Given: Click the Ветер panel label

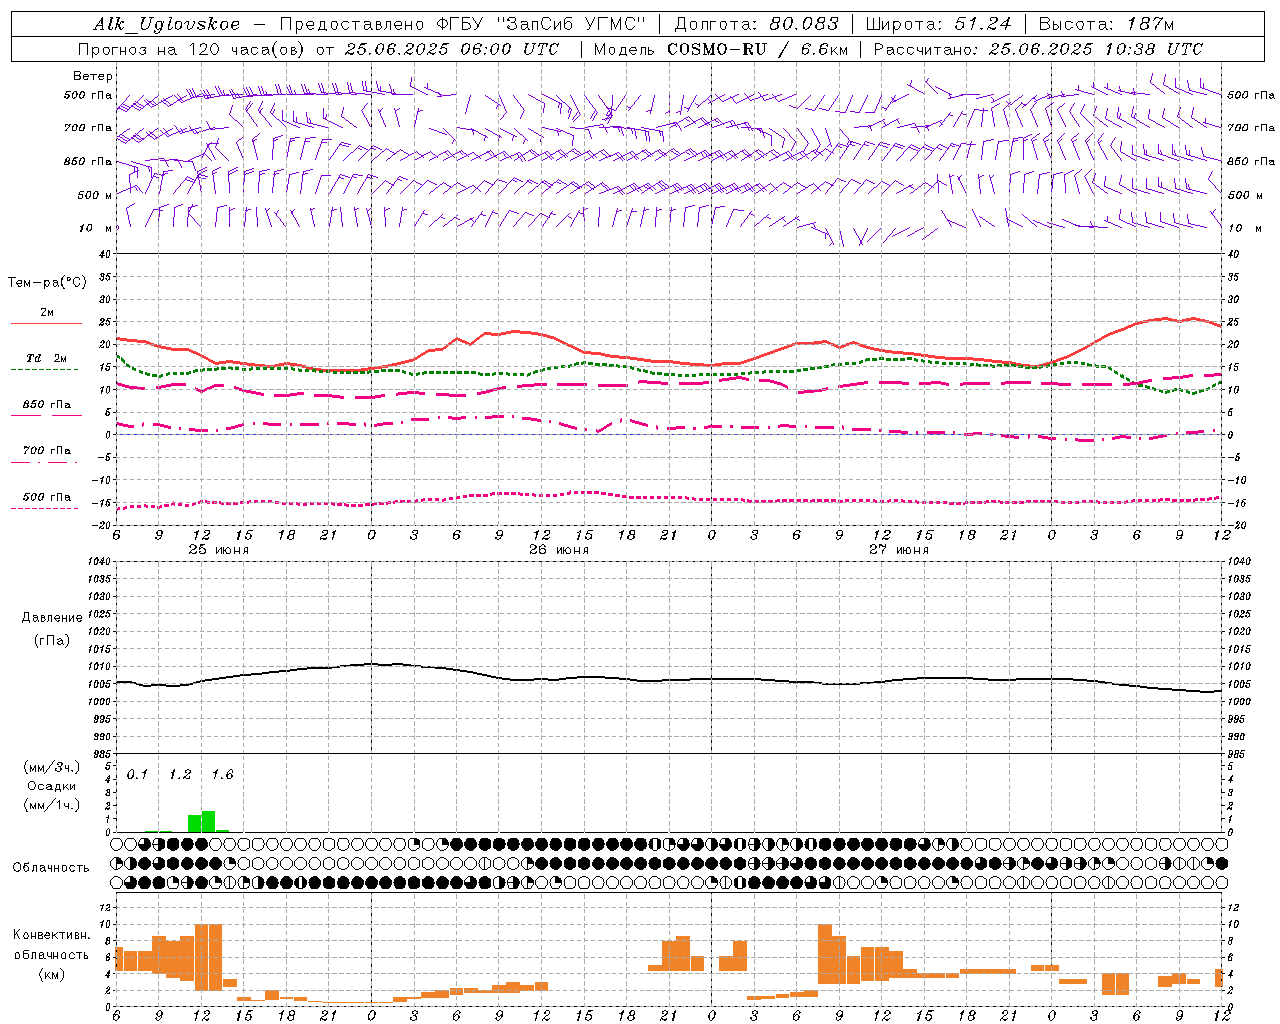Looking at the screenshot, I should coord(93,75).
